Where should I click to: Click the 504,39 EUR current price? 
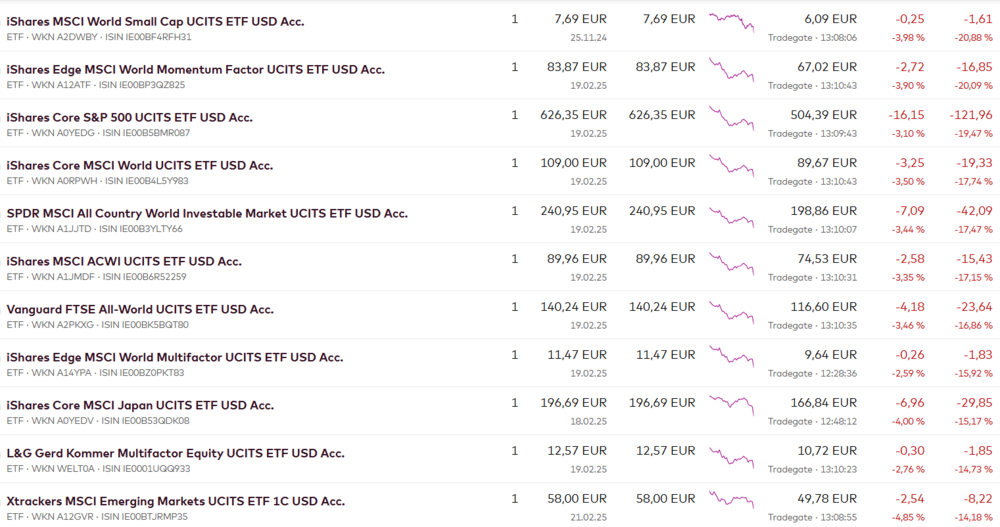[823, 115]
